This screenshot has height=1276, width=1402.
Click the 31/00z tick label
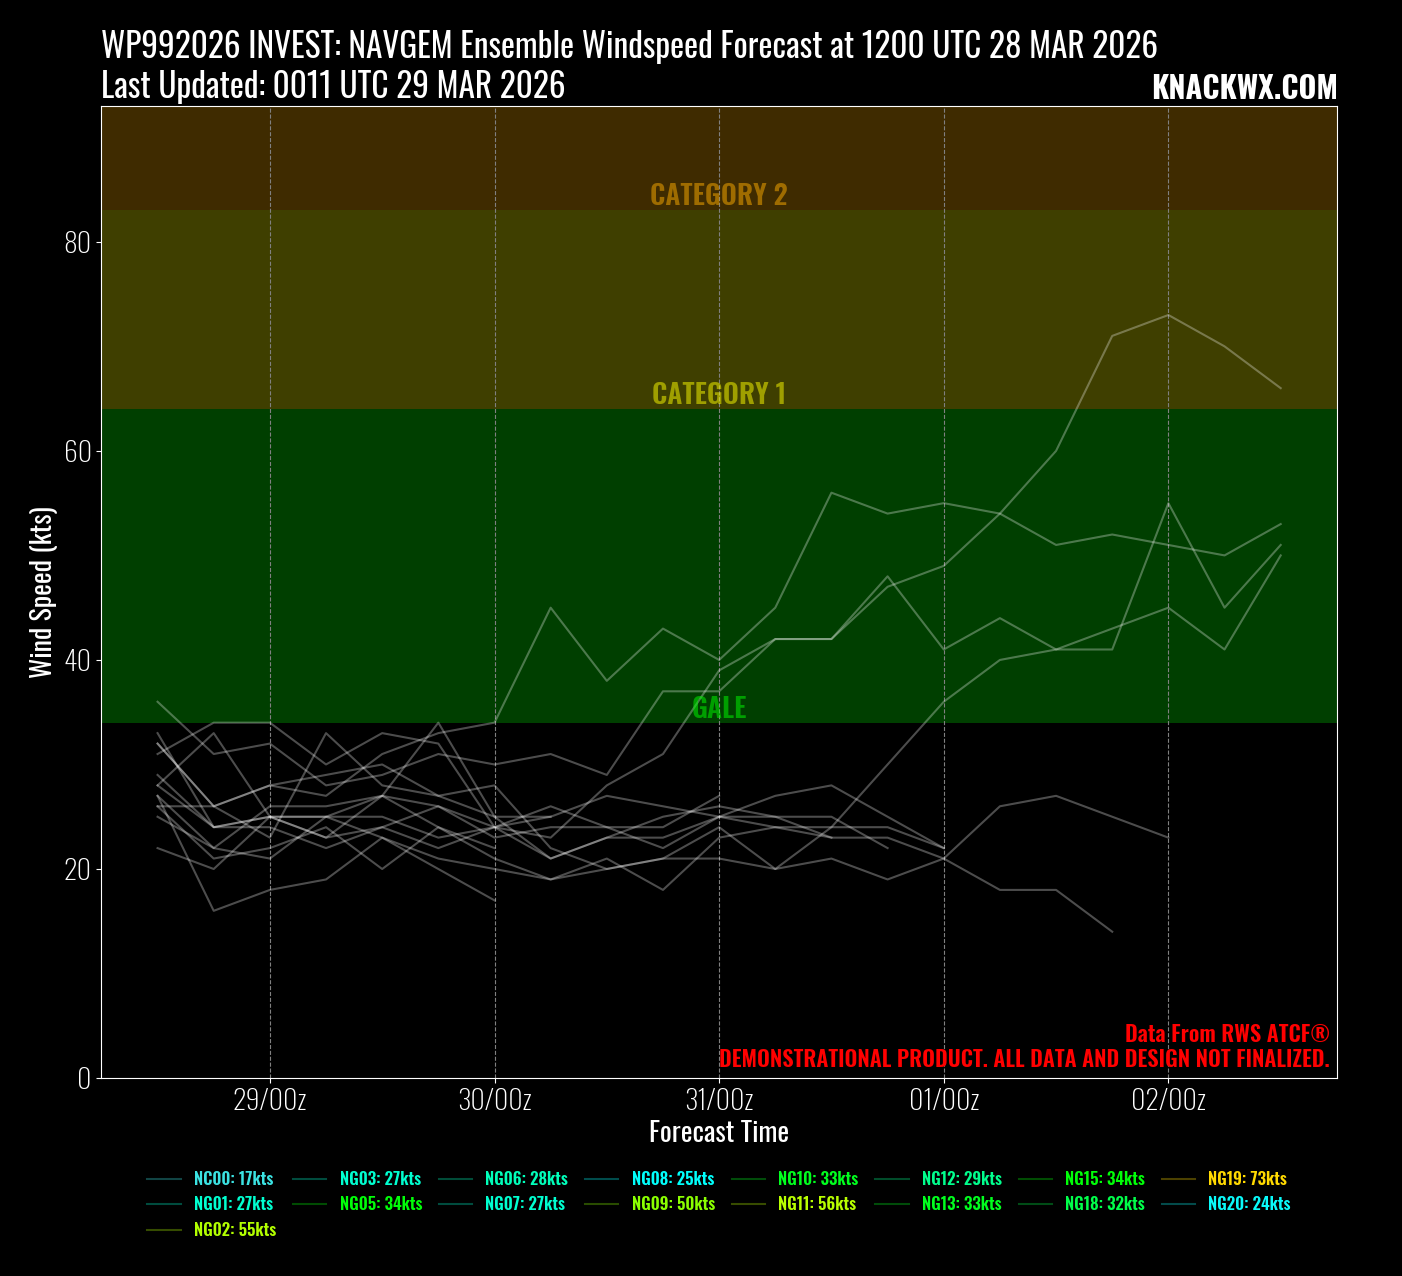point(719,1100)
